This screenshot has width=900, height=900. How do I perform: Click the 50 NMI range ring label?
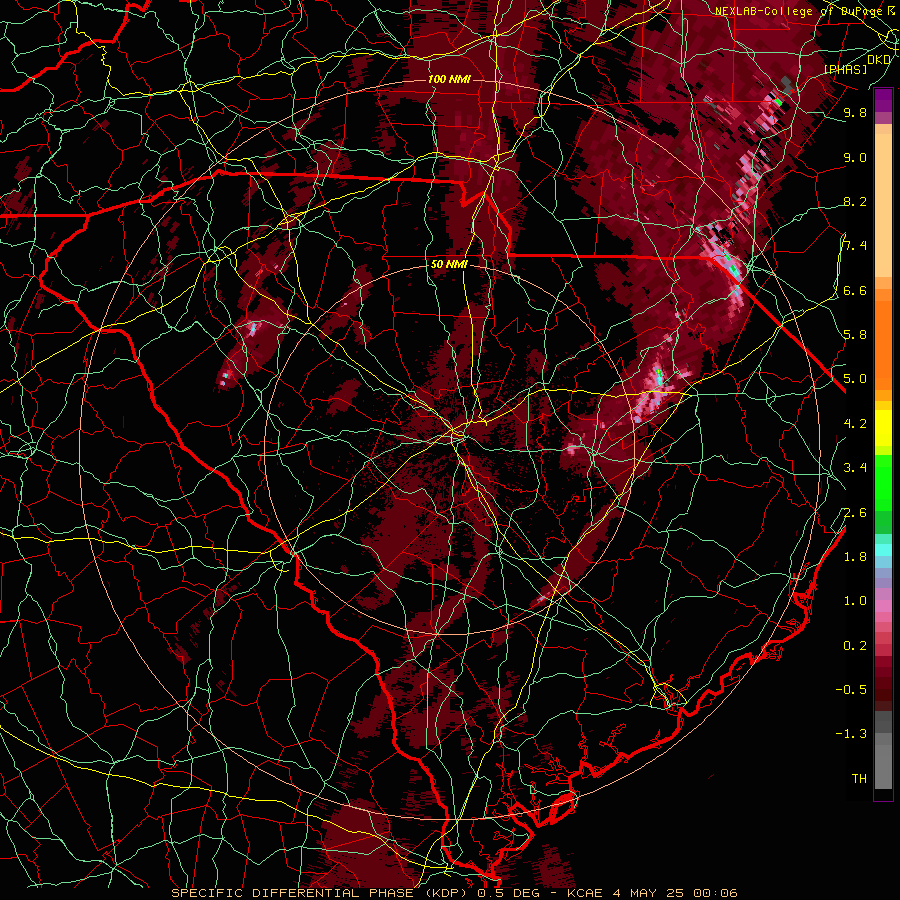[x=449, y=264]
